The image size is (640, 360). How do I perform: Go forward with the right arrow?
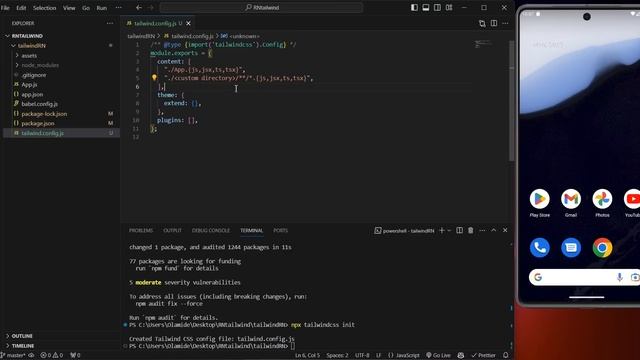pyautogui.click(x=151, y=7)
